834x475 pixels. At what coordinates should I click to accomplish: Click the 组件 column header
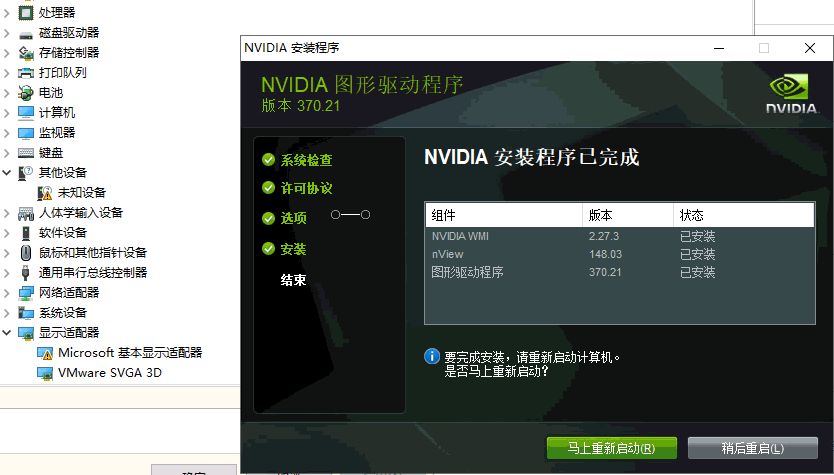pyautogui.click(x=504, y=215)
